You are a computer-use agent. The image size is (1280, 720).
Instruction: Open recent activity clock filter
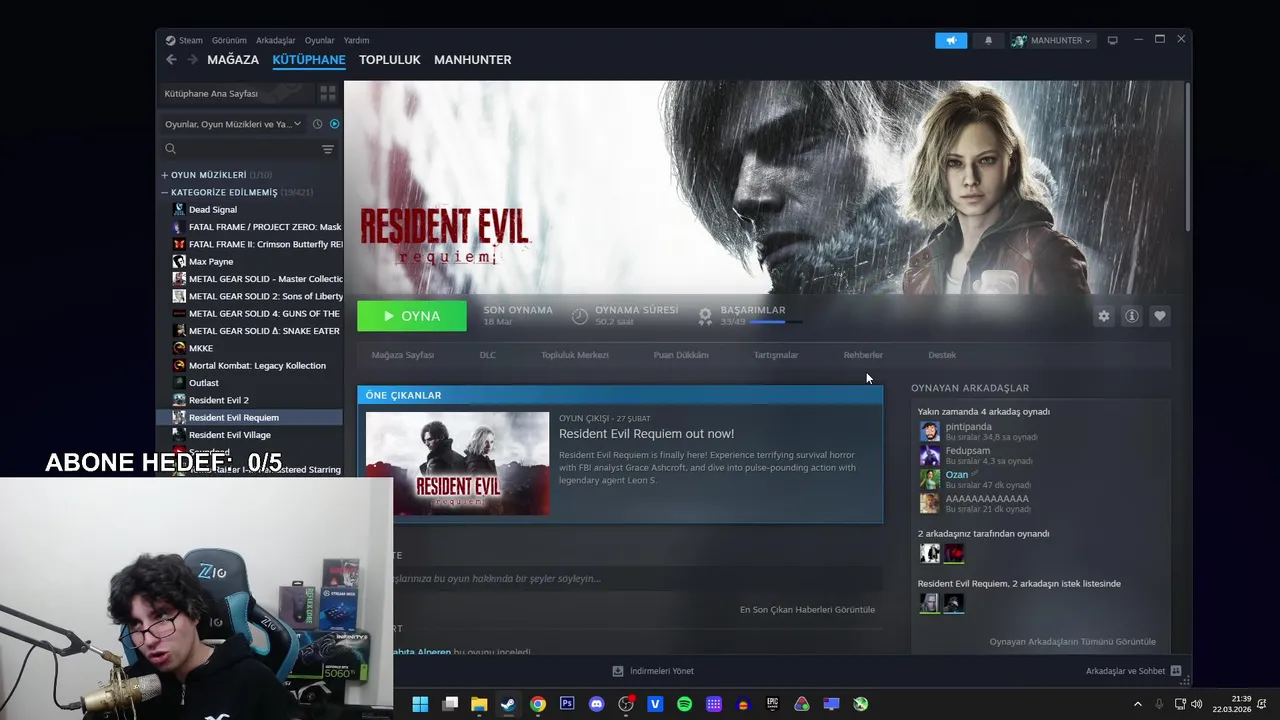pos(317,124)
